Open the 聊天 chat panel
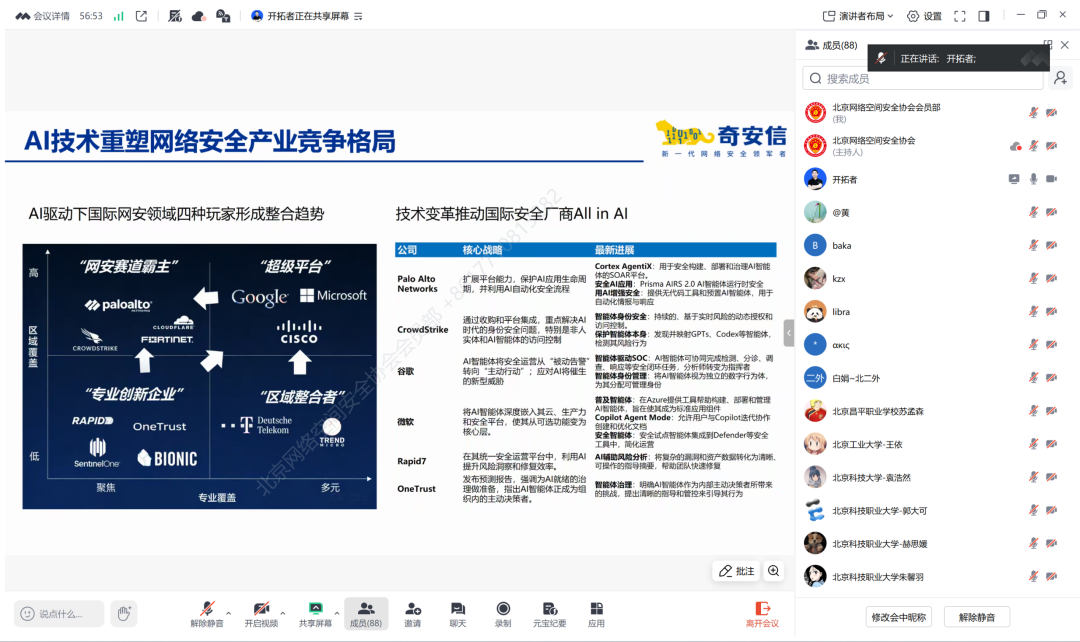 coord(458,614)
